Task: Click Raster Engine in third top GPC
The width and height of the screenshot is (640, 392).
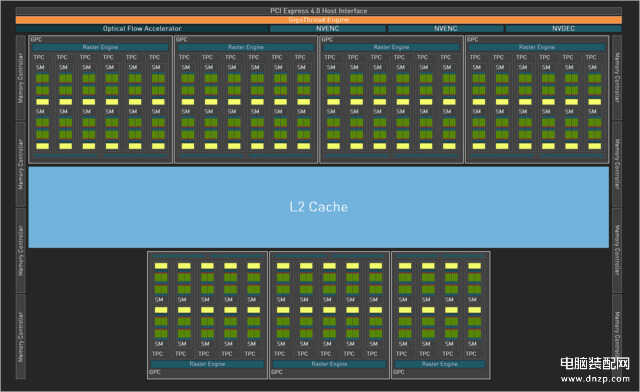Action: tap(391, 47)
